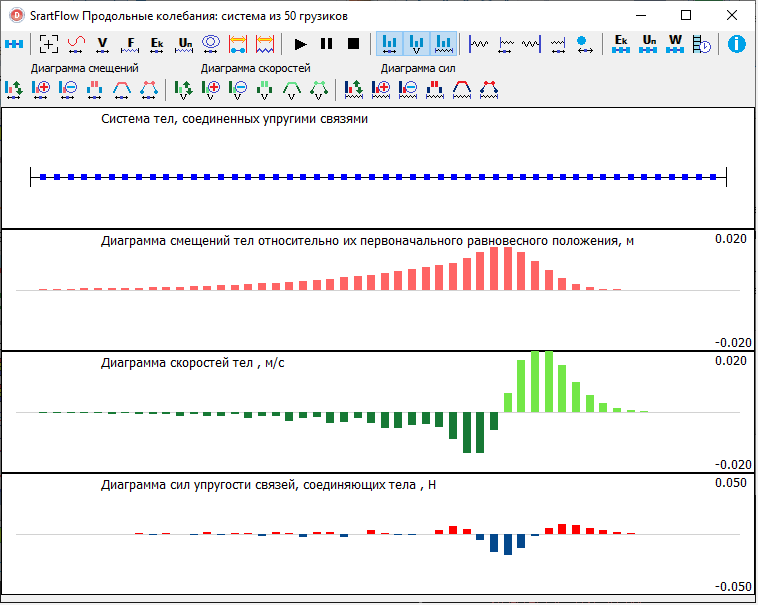Click the displacement diagram title text

367,241
